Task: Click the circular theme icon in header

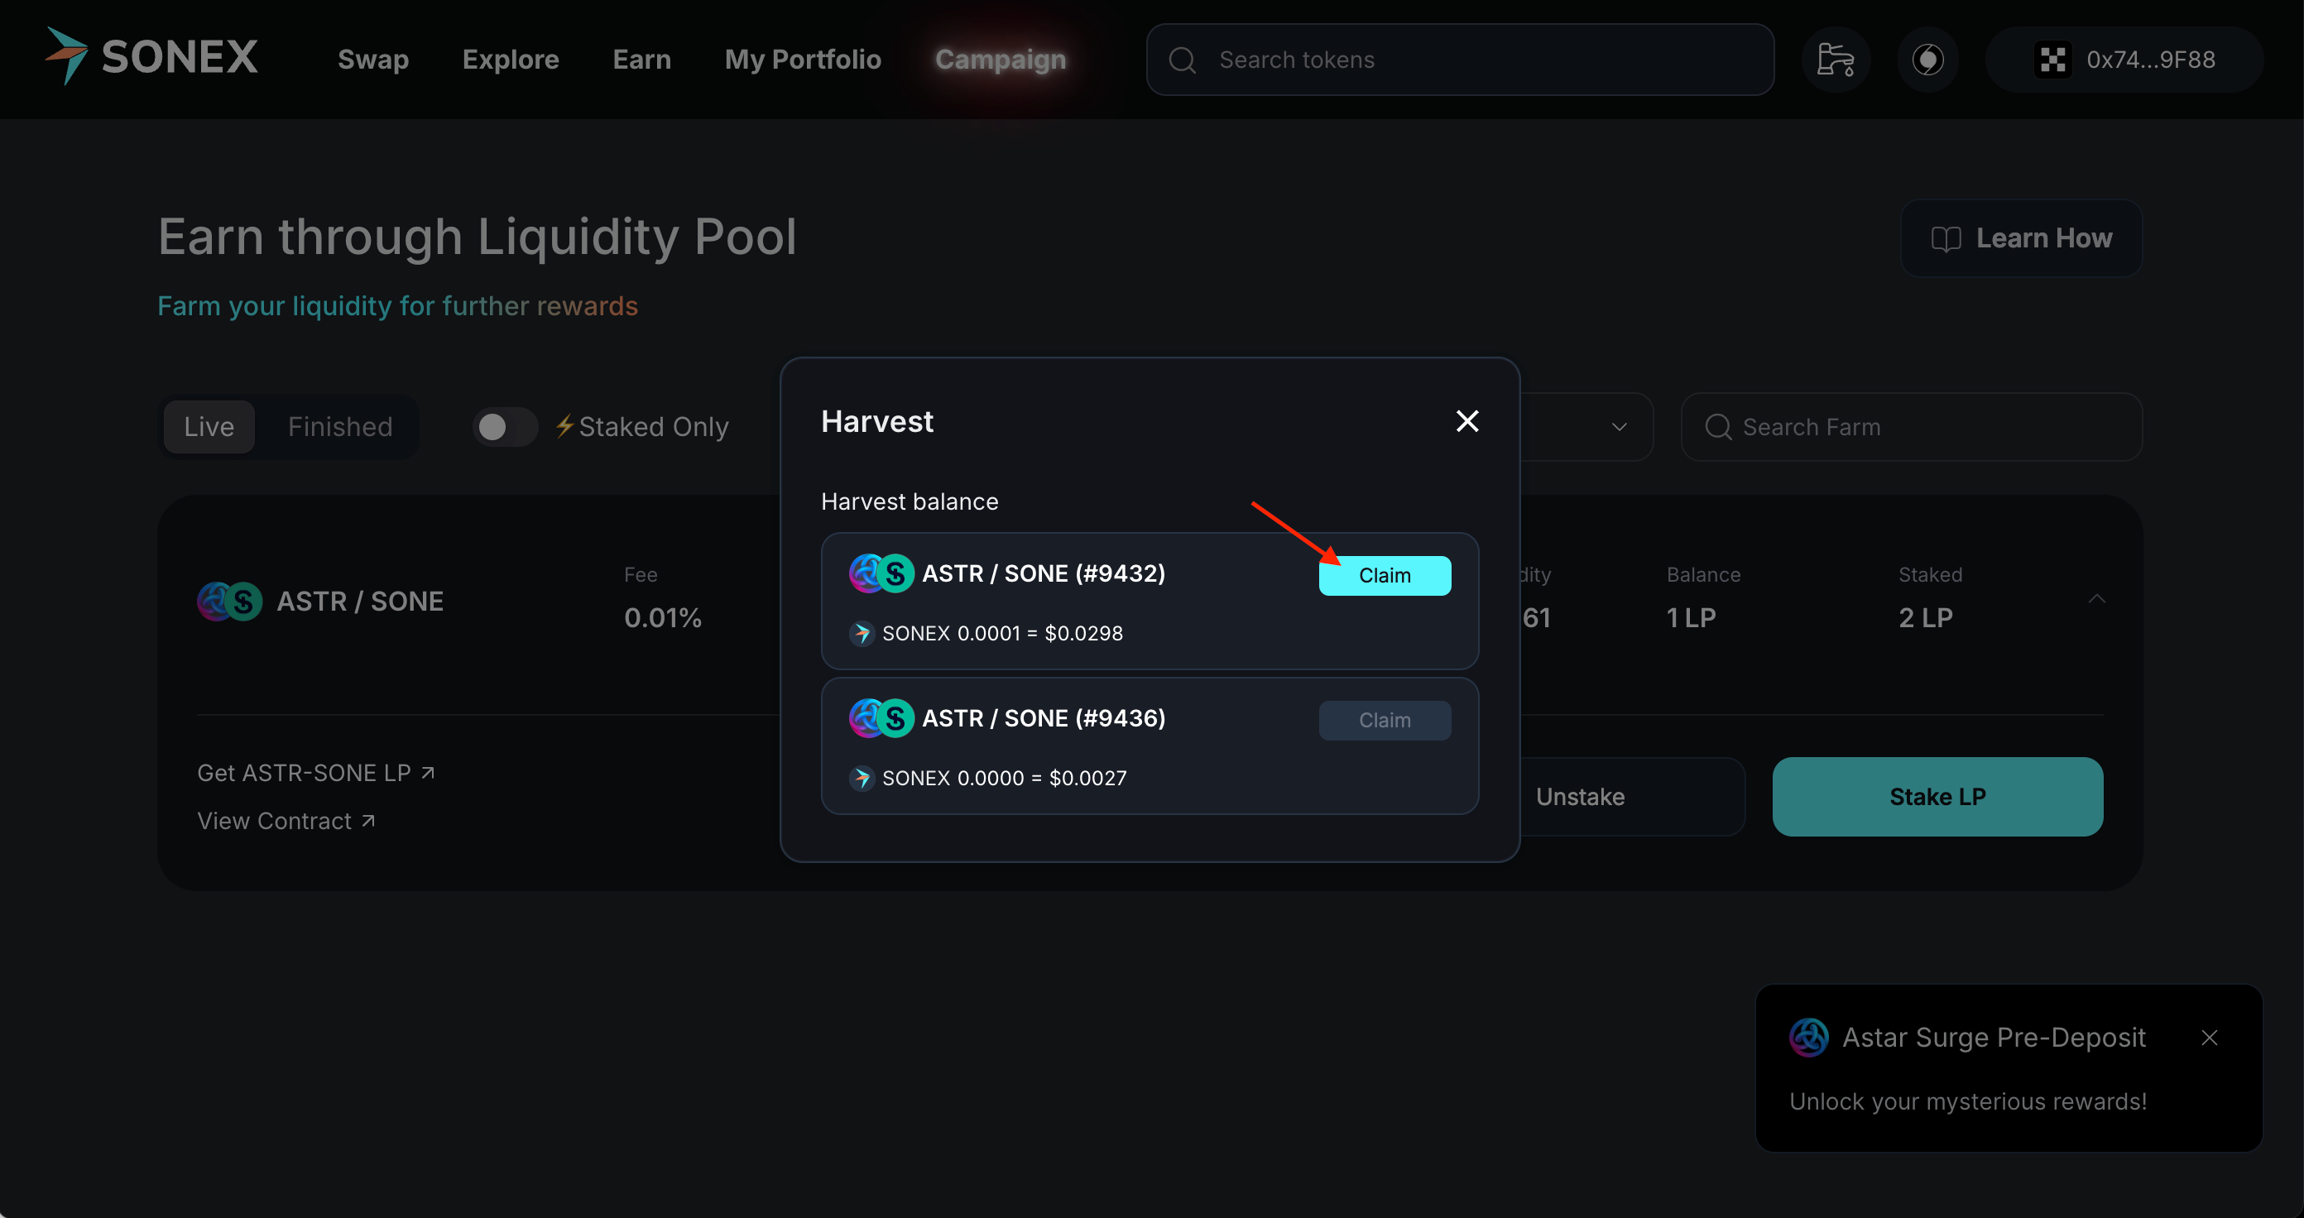Action: point(1928,60)
